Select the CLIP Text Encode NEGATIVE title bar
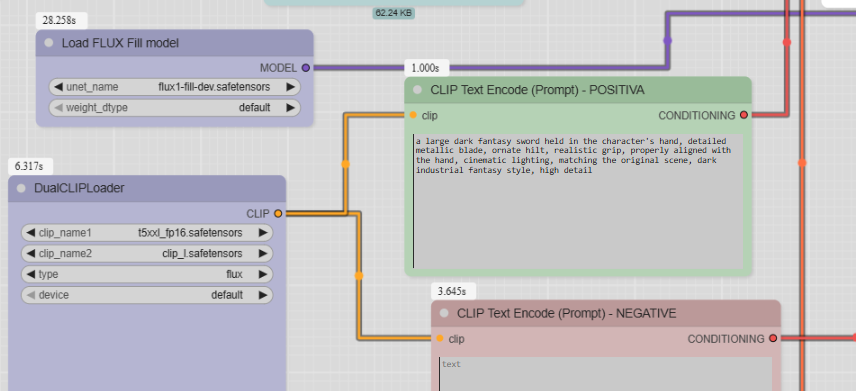 [606, 313]
